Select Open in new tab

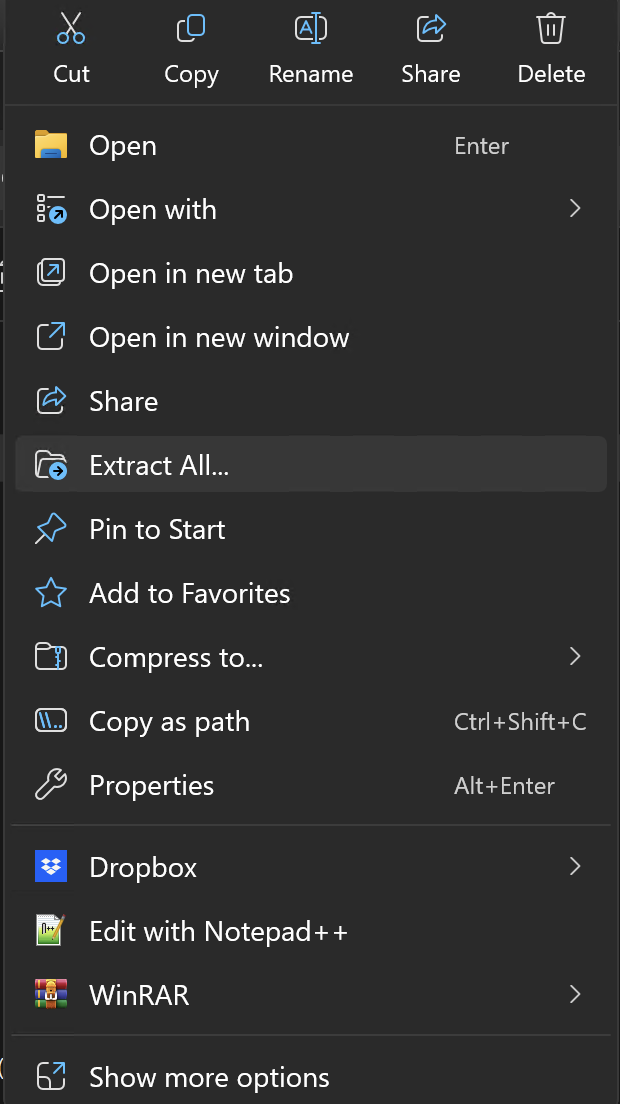click(310, 273)
